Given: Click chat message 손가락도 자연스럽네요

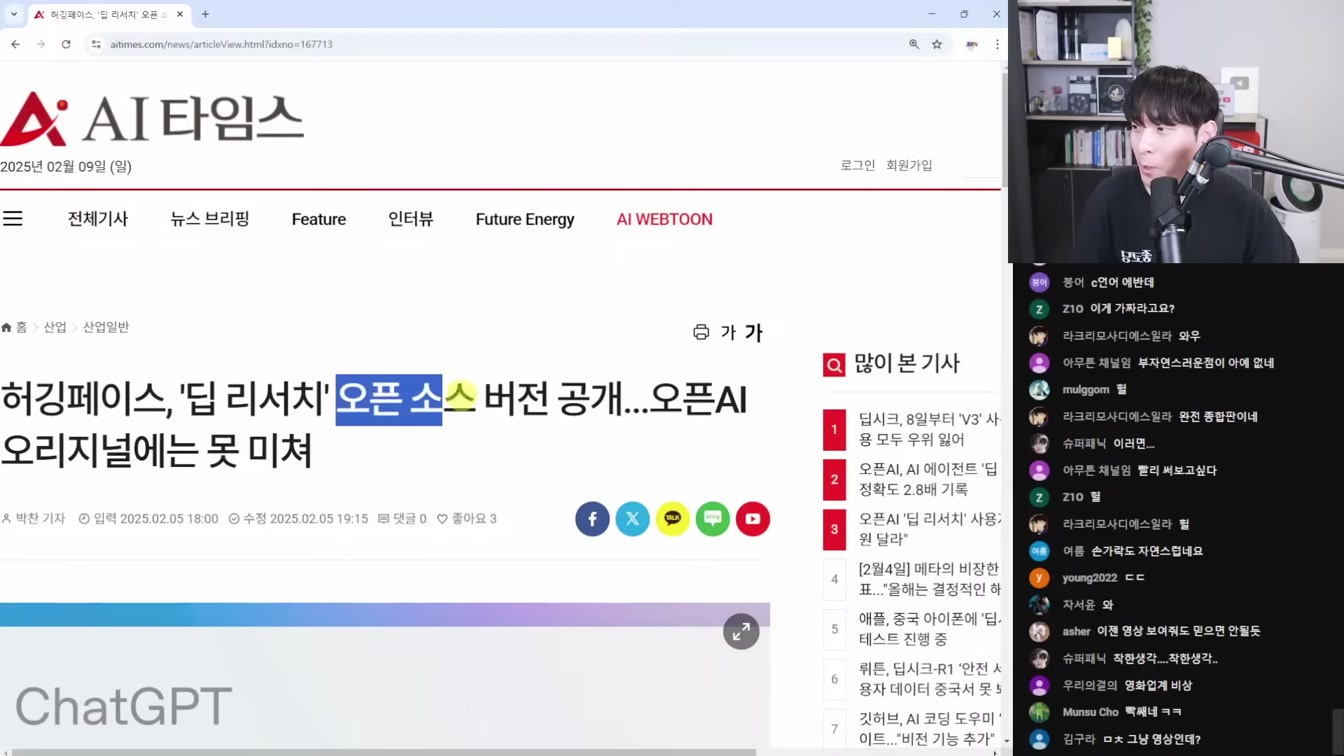Looking at the screenshot, I should pyautogui.click(x=1147, y=551).
